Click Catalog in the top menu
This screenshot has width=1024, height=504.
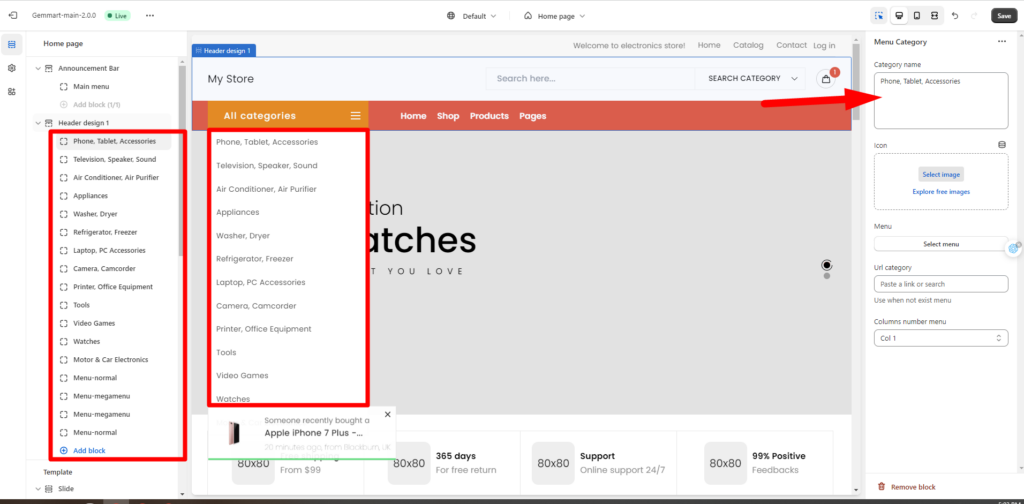(x=748, y=45)
